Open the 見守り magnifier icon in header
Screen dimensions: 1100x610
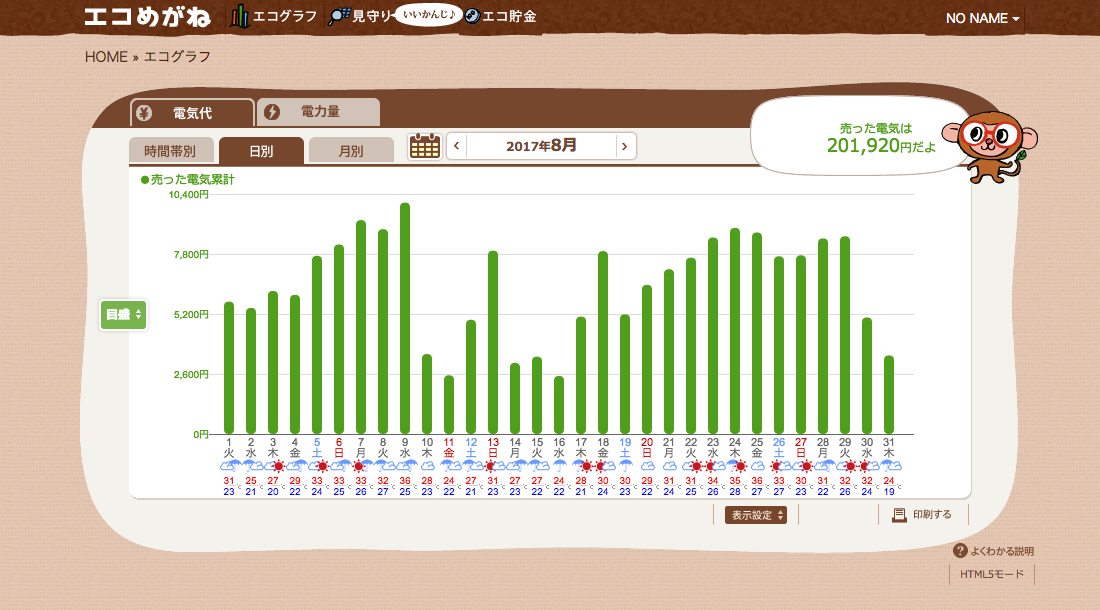click(x=339, y=16)
